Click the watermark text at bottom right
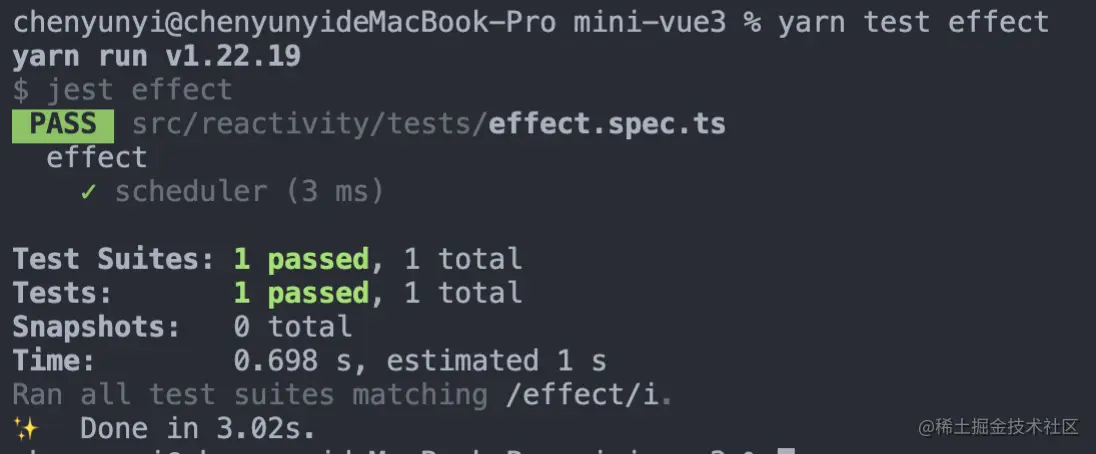Image resolution: width=1096 pixels, height=454 pixels. coord(1000,427)
